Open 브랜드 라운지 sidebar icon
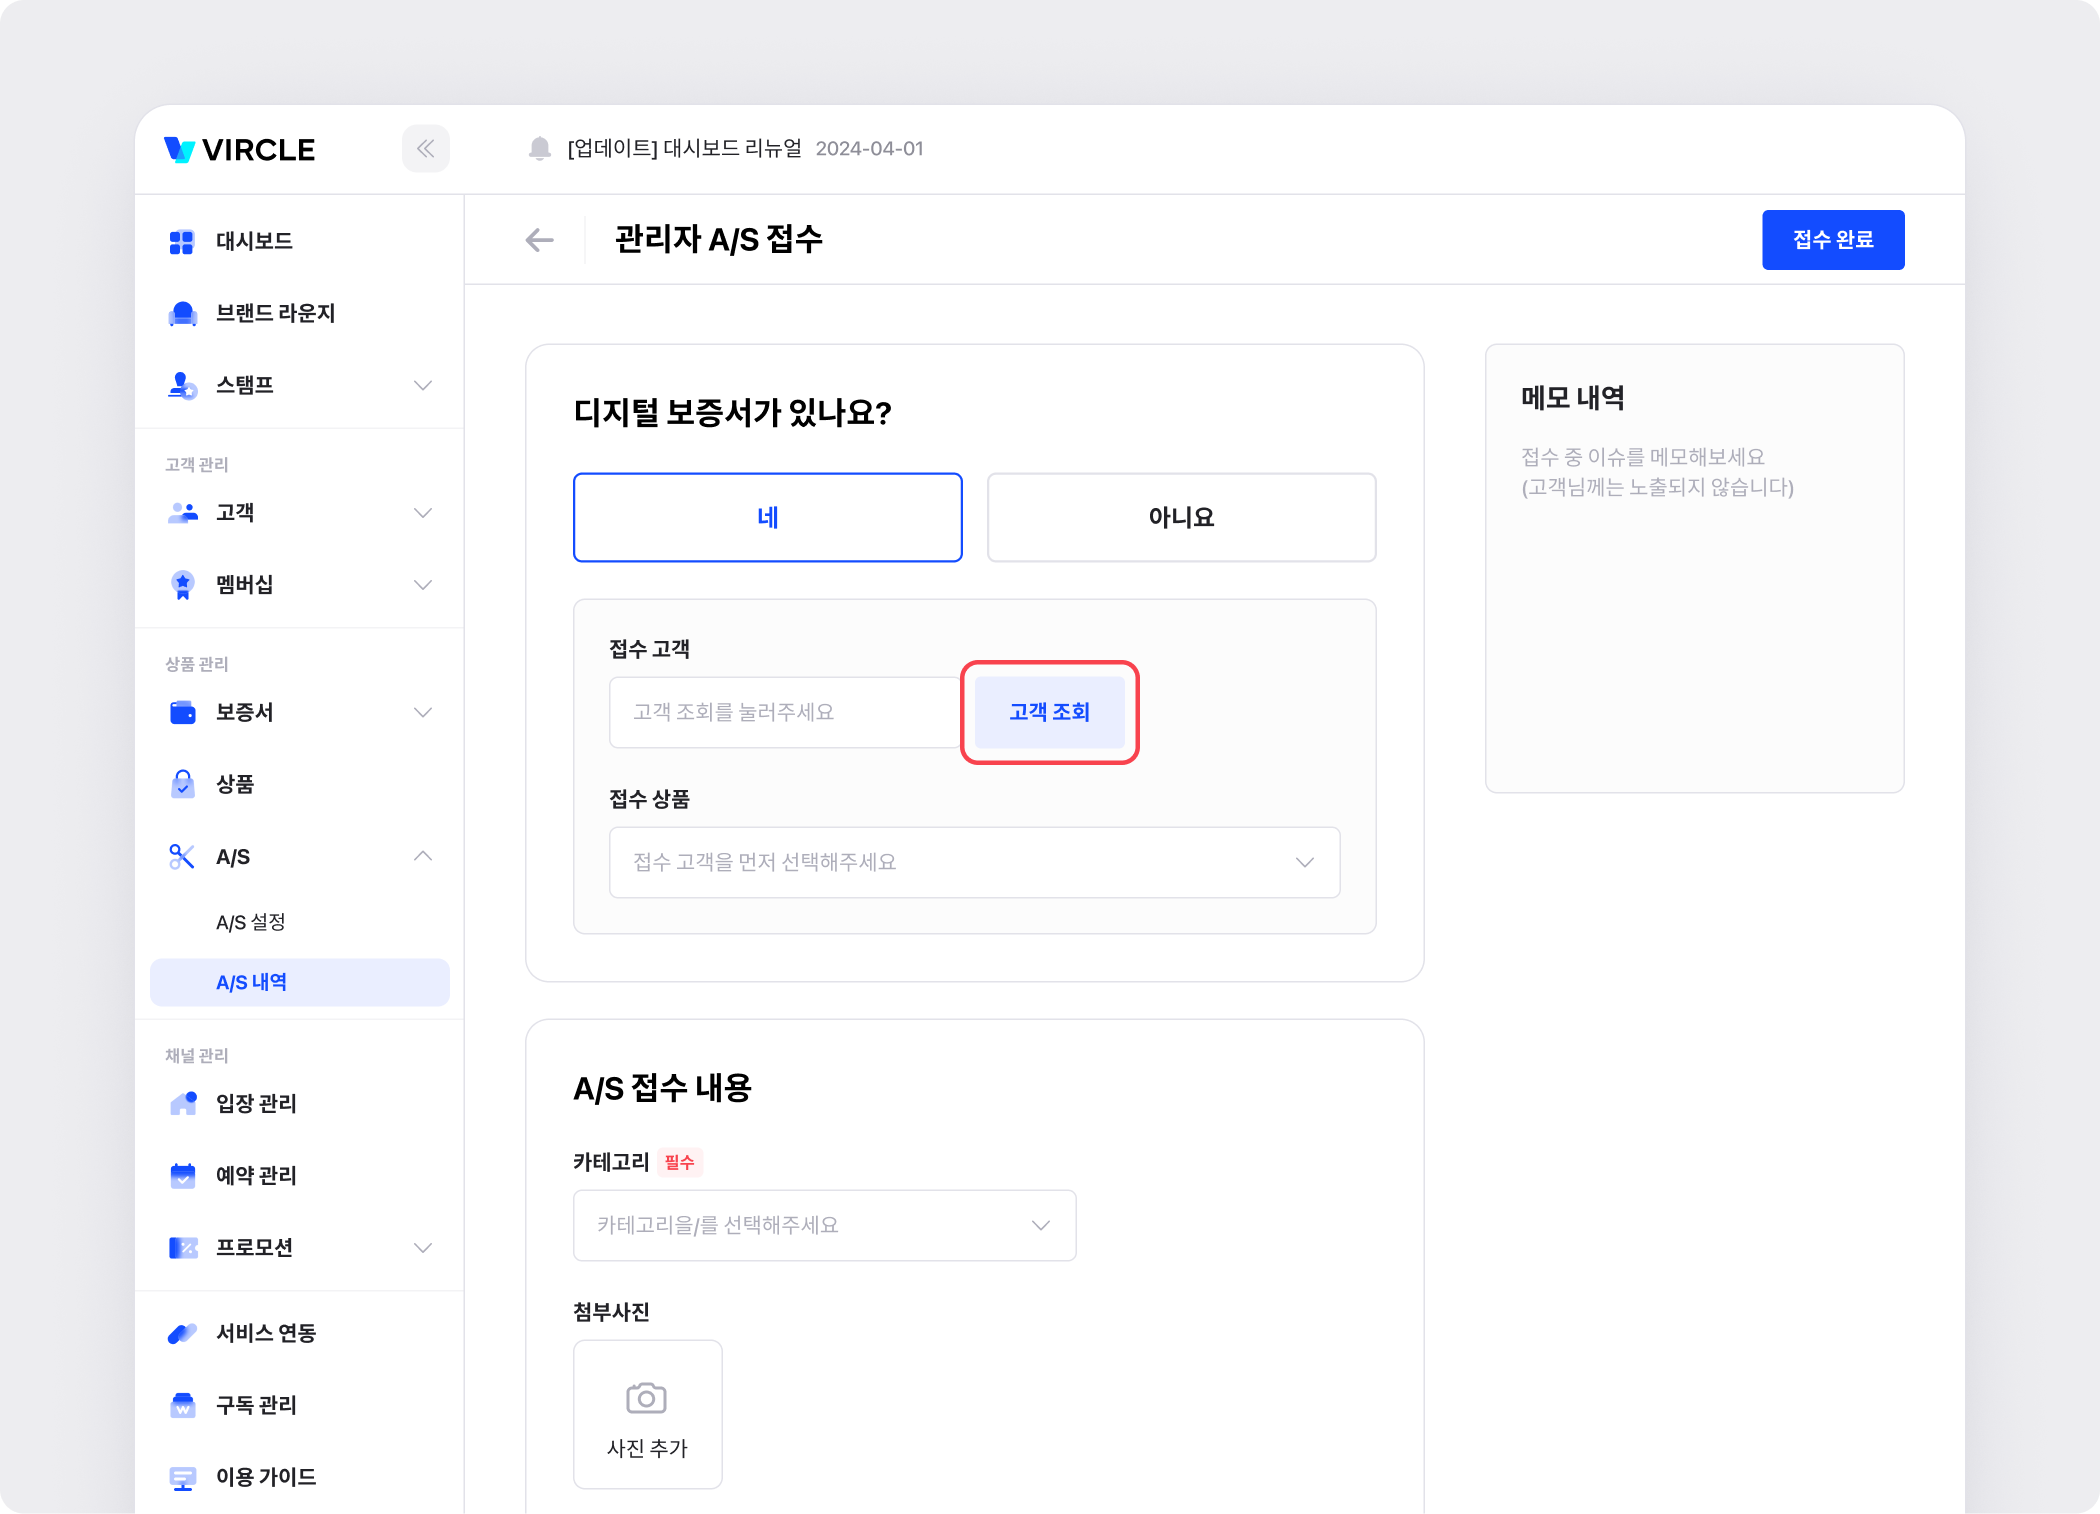 (183, 313)
